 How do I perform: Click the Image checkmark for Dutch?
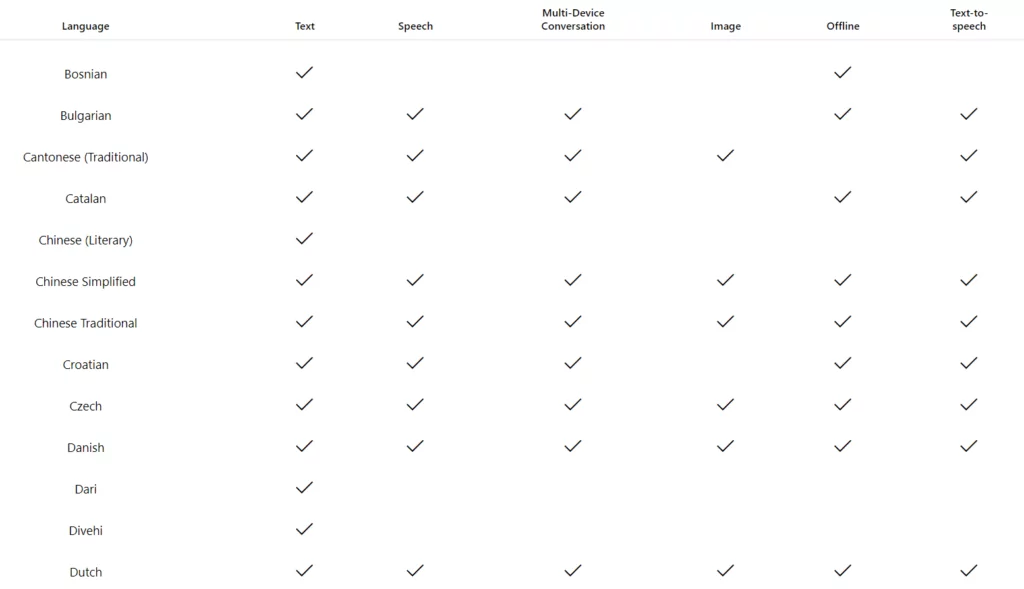[725, 571]
